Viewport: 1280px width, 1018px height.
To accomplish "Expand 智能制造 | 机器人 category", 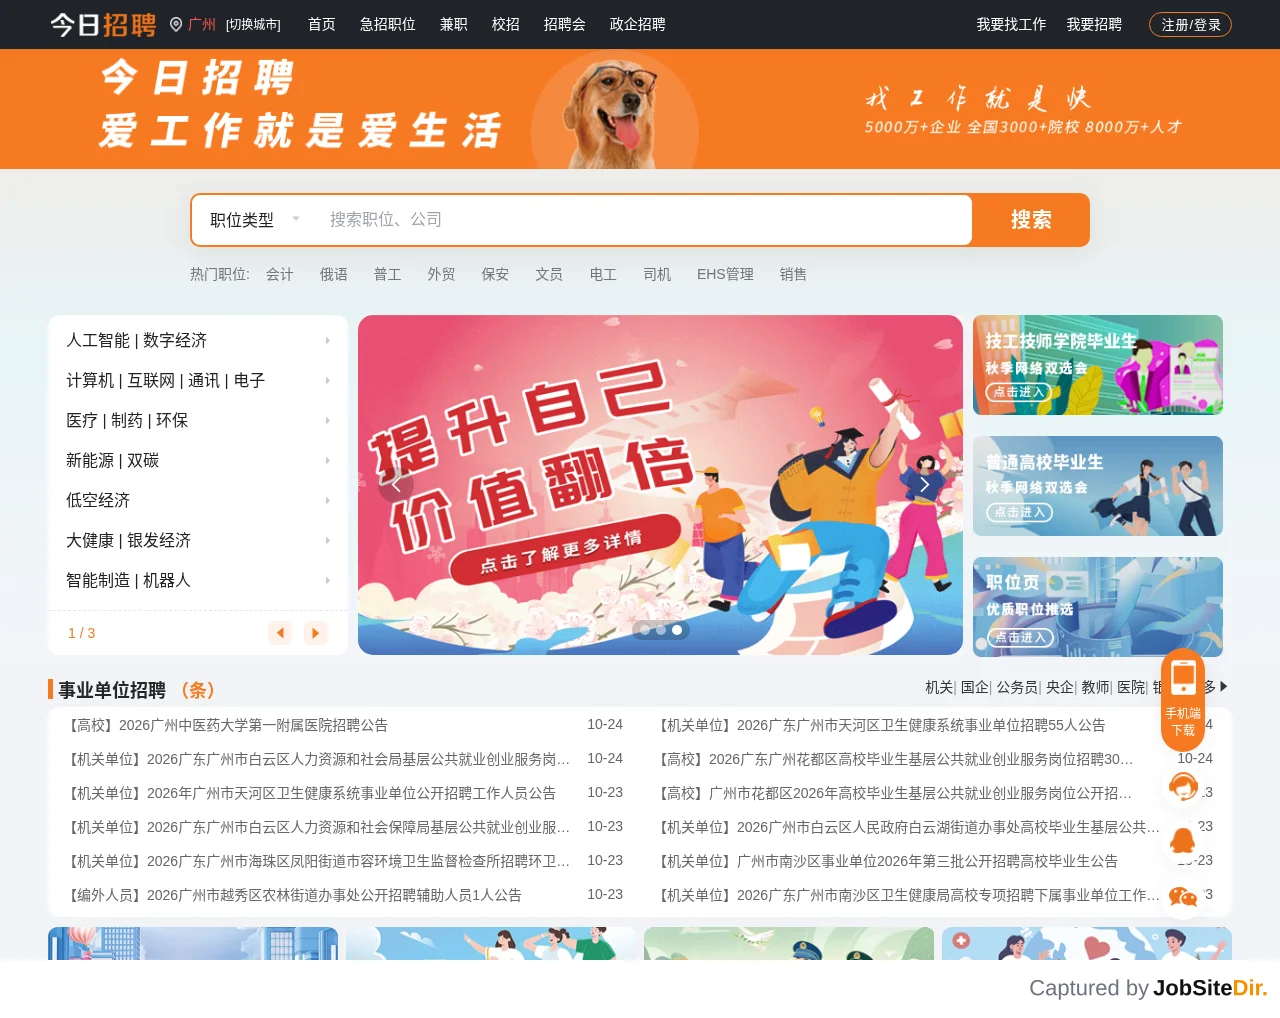I will point(198,581).
